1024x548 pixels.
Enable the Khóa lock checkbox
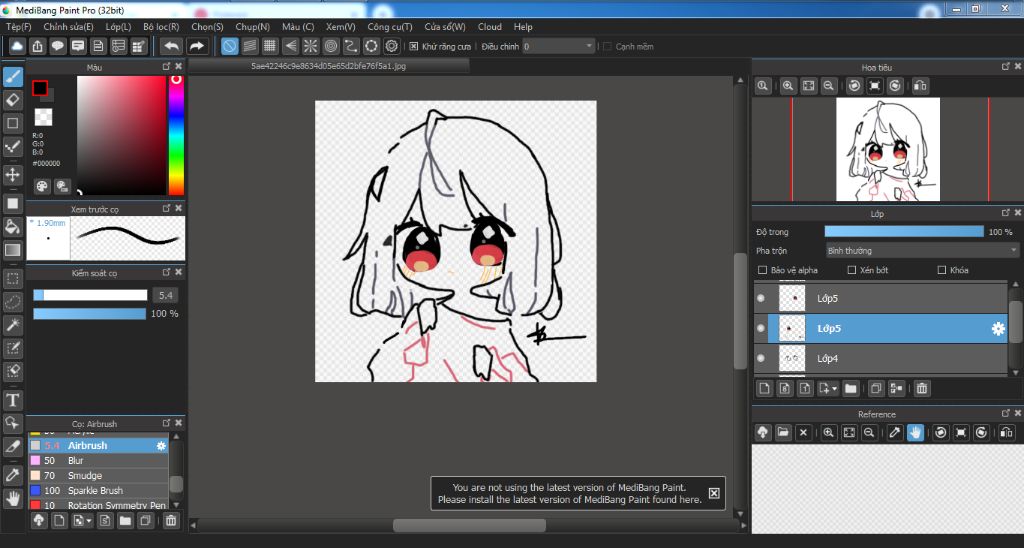942,270
